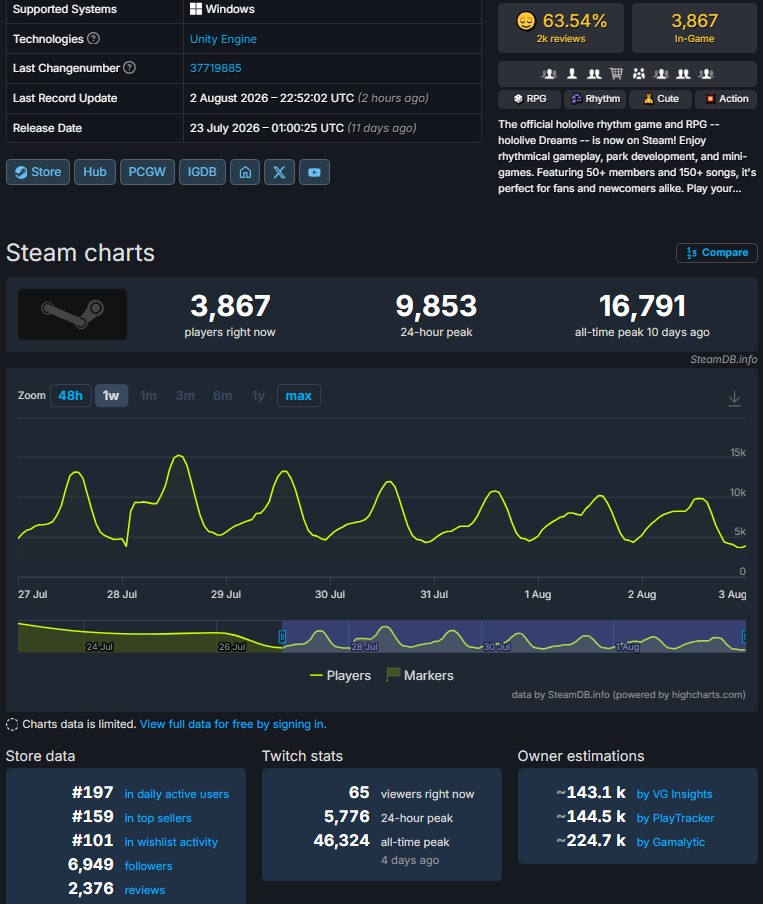The height and width of the screenshot is (904, 763).
Task: Click the Compare button in Steam charts
Action: coord(717,253)
